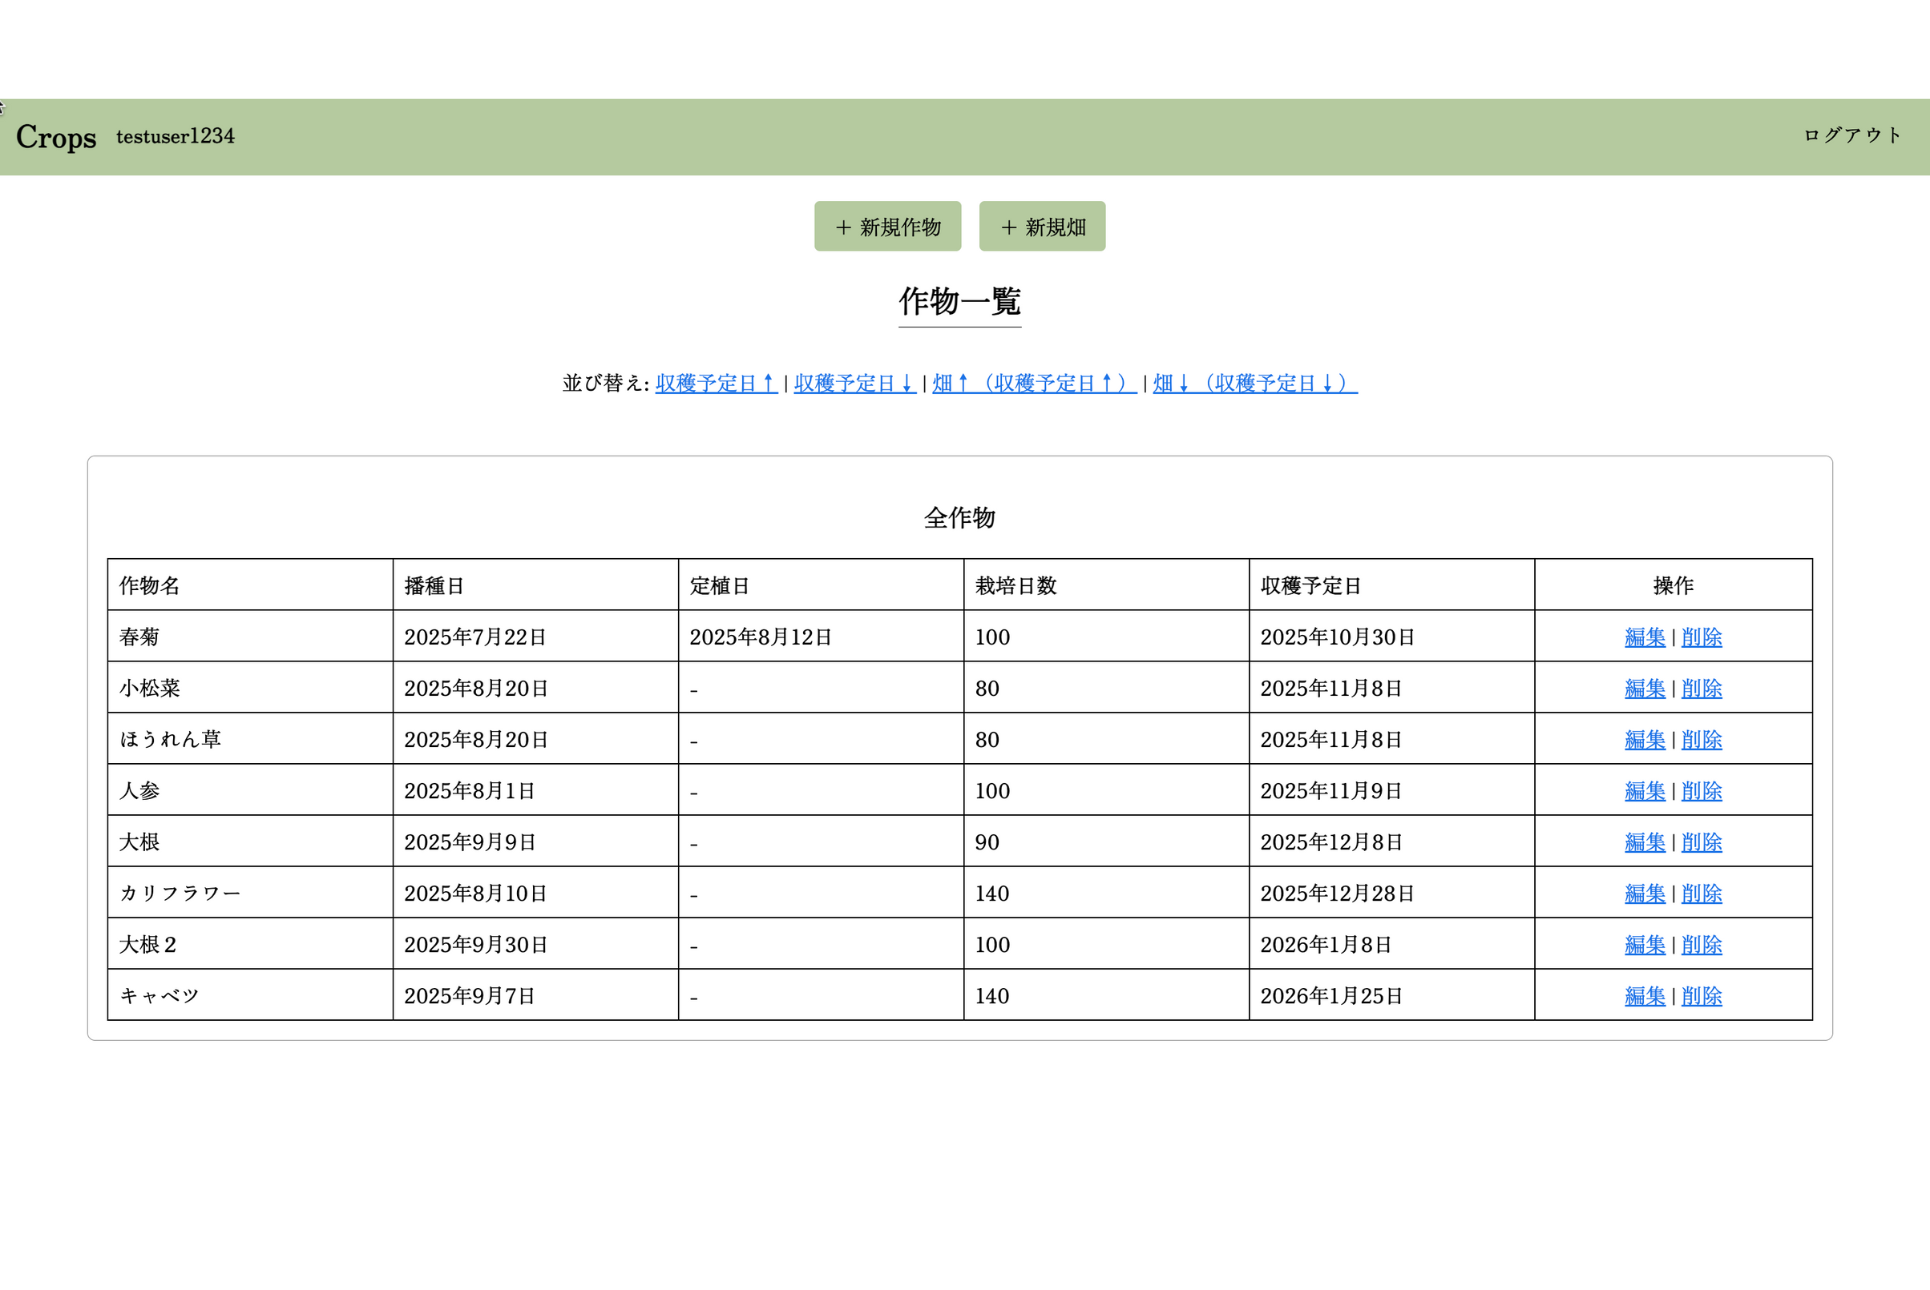The height and width of the screenshot is (1290, 1930).
Task: Edit the キャベツ crop entry
Action: (x=1644, y=996)
